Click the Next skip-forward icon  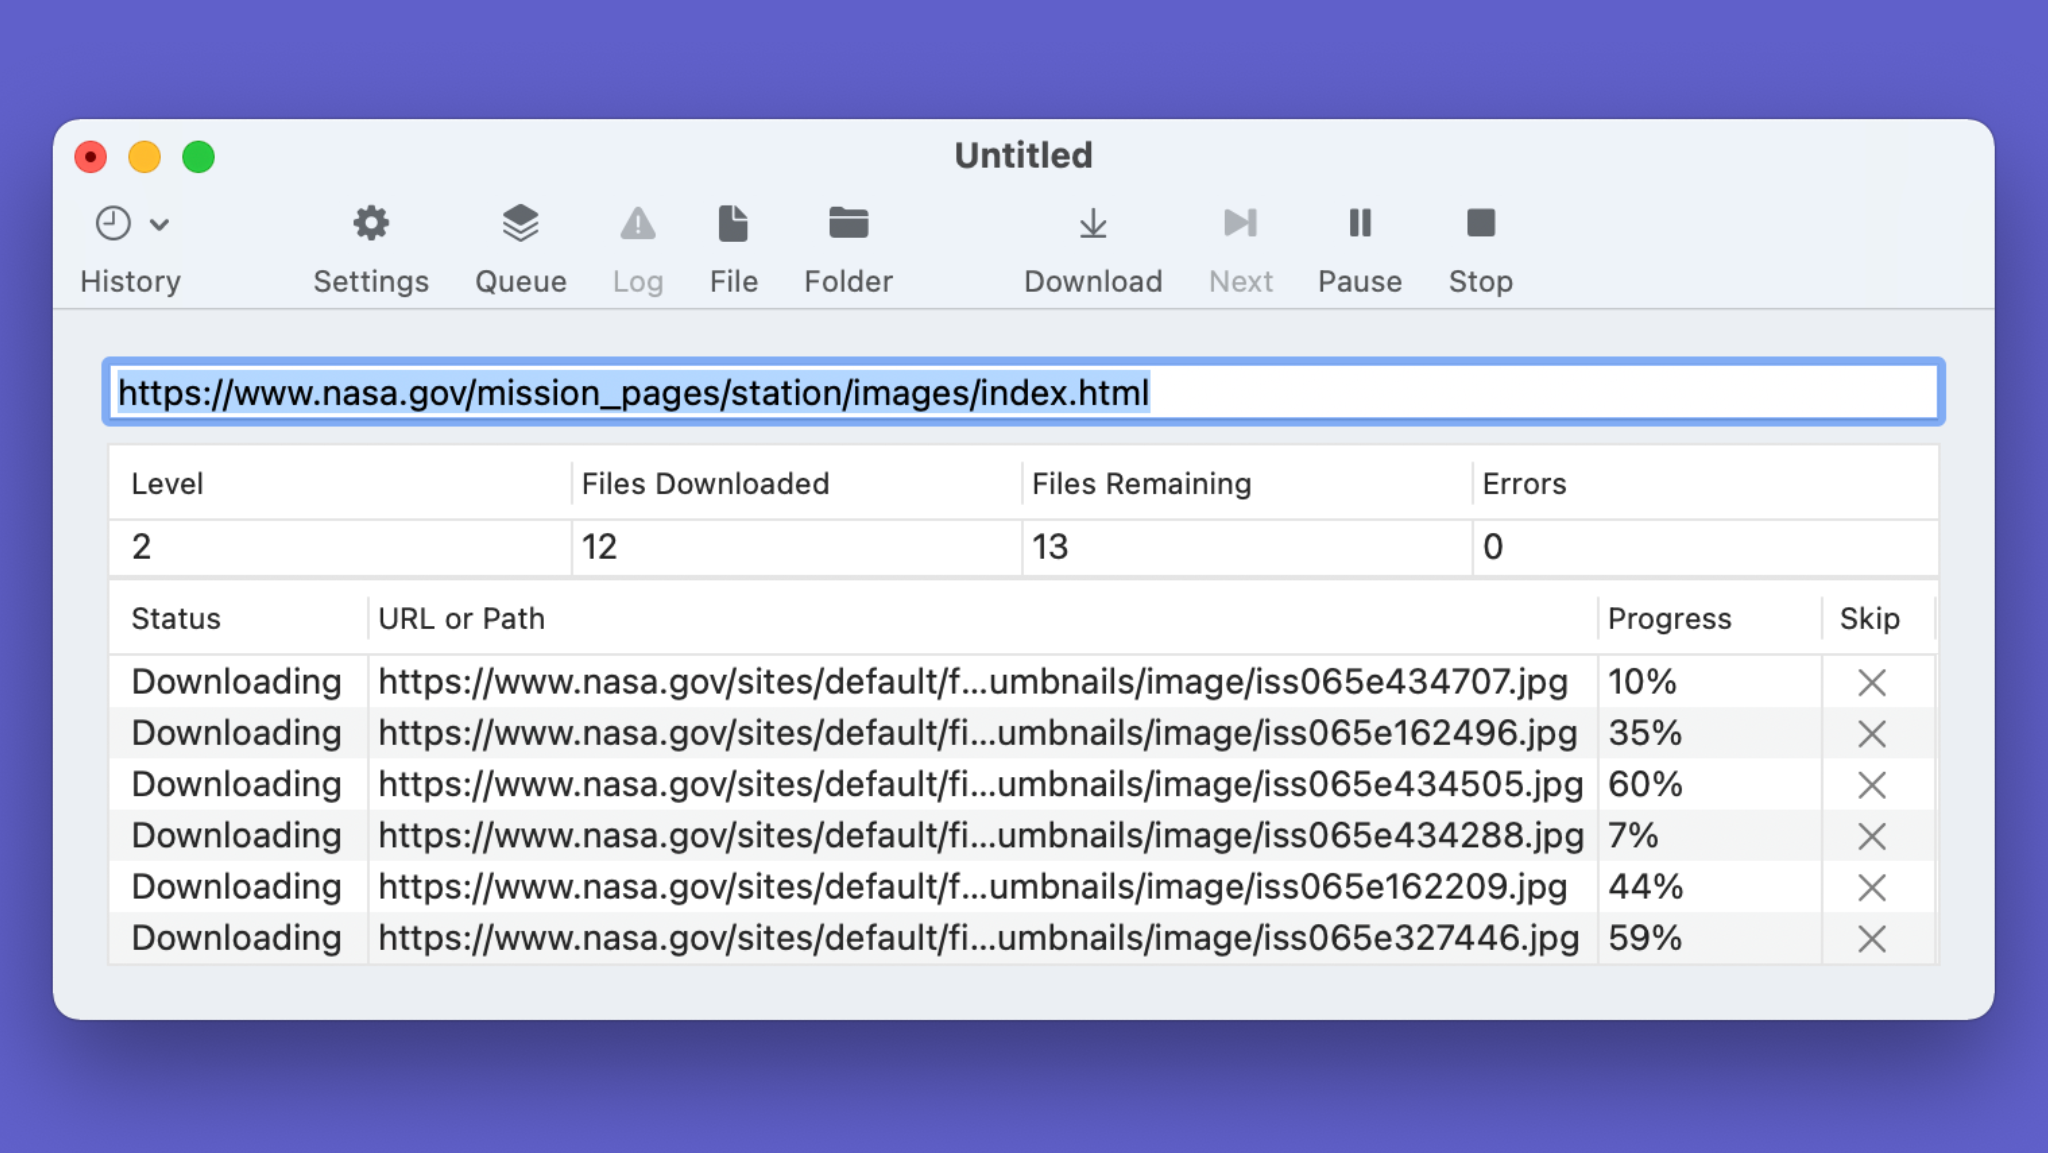1240,223
